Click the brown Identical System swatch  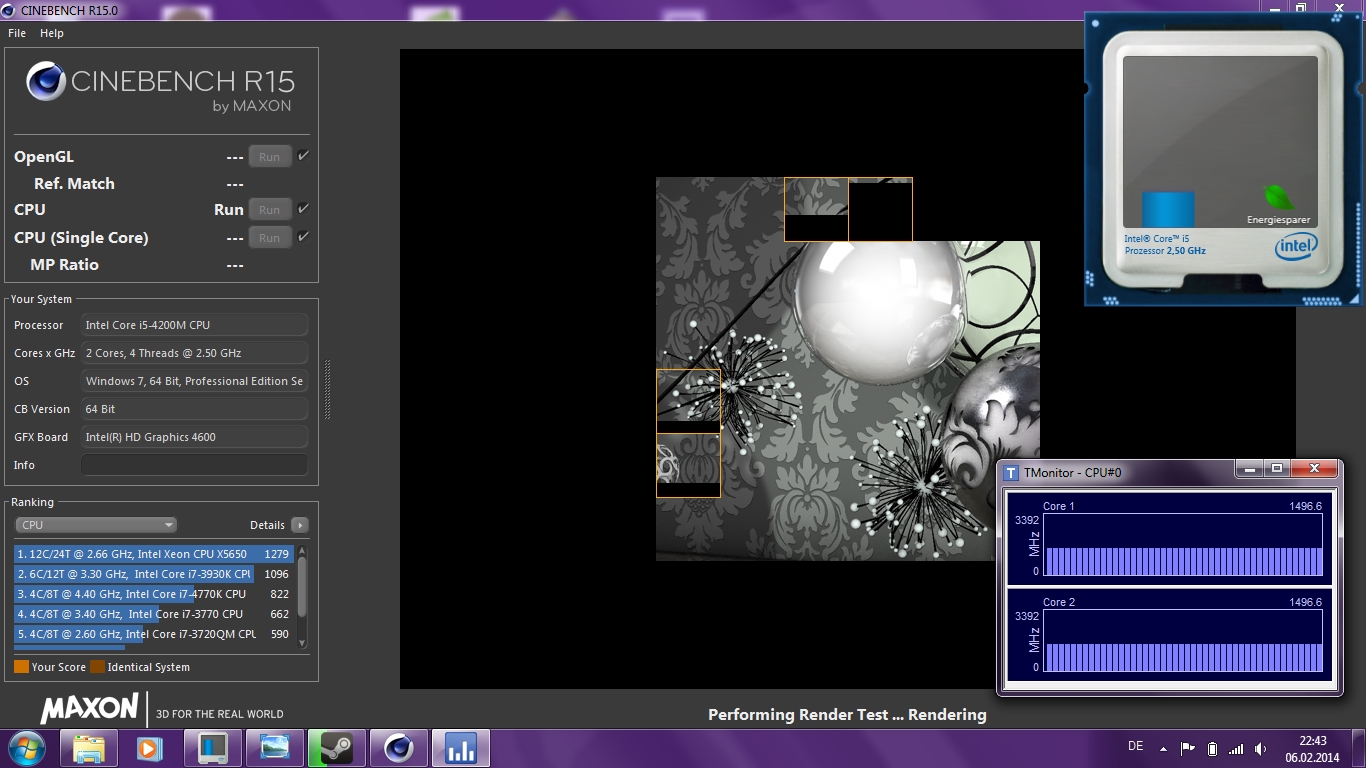coord(97,667)
